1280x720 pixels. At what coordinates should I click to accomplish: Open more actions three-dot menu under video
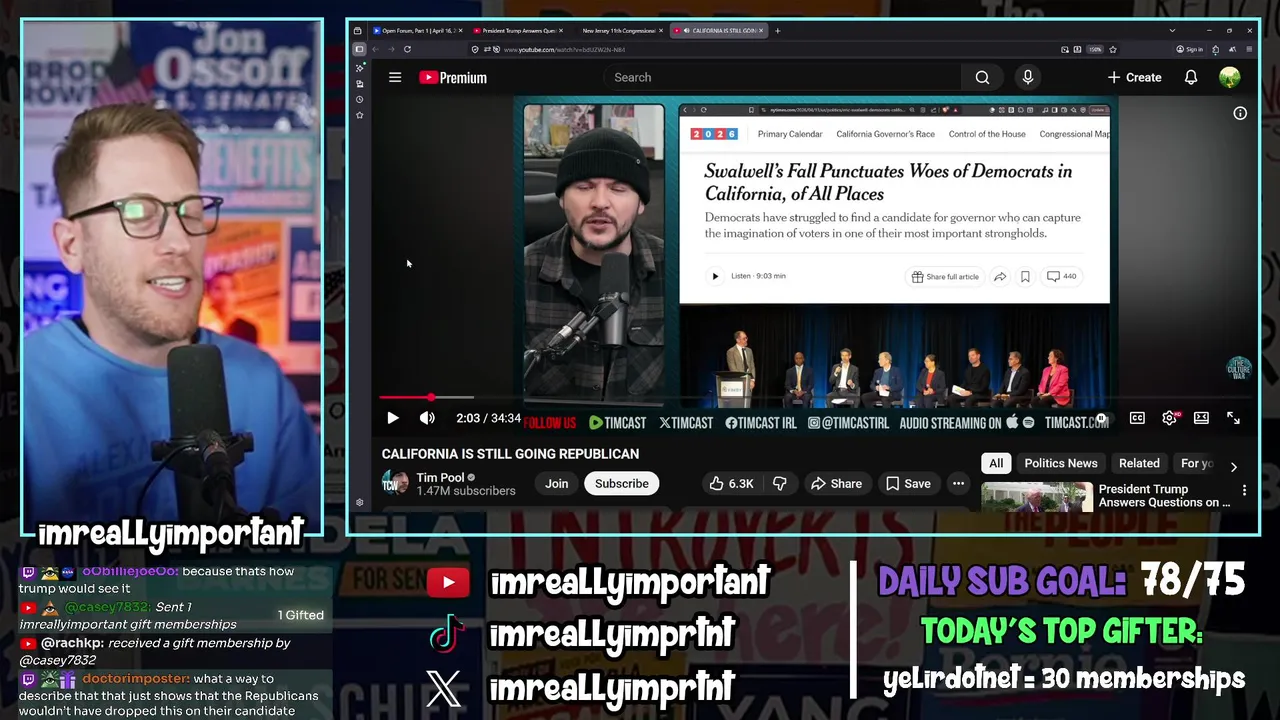coord(958,483)
